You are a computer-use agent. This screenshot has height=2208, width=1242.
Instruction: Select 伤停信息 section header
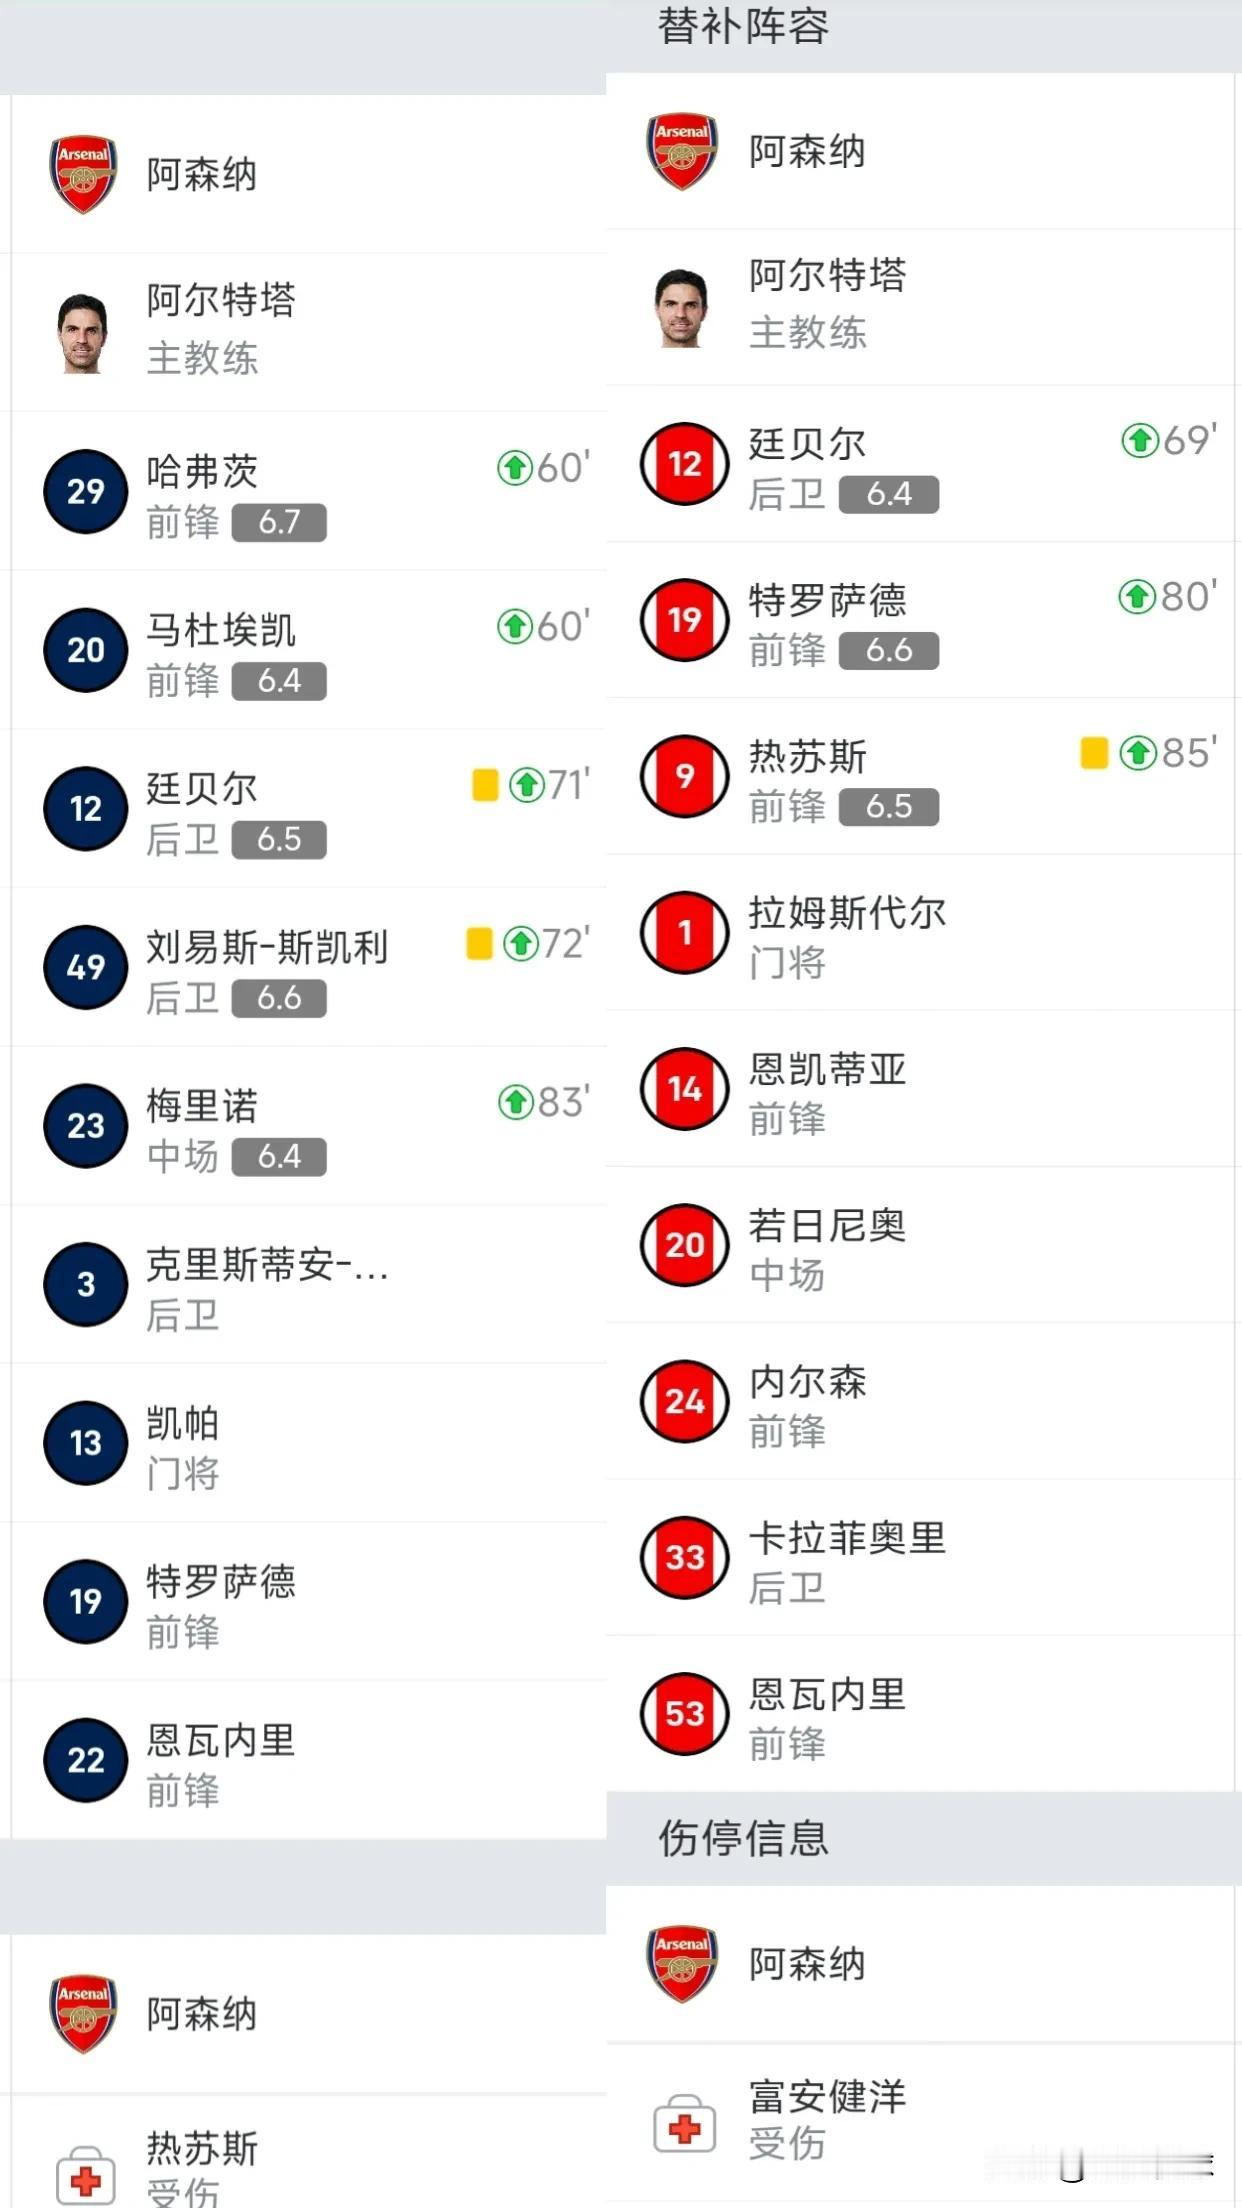[743, 1838]
